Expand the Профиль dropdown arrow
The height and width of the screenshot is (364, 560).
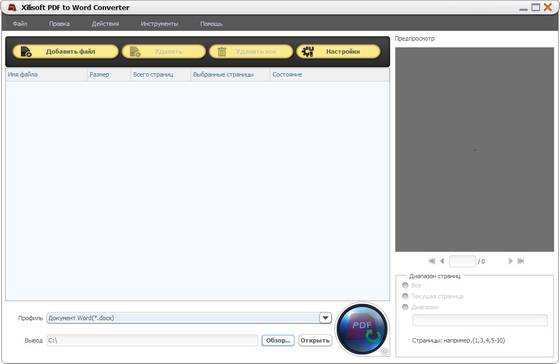tap(325, 318)
